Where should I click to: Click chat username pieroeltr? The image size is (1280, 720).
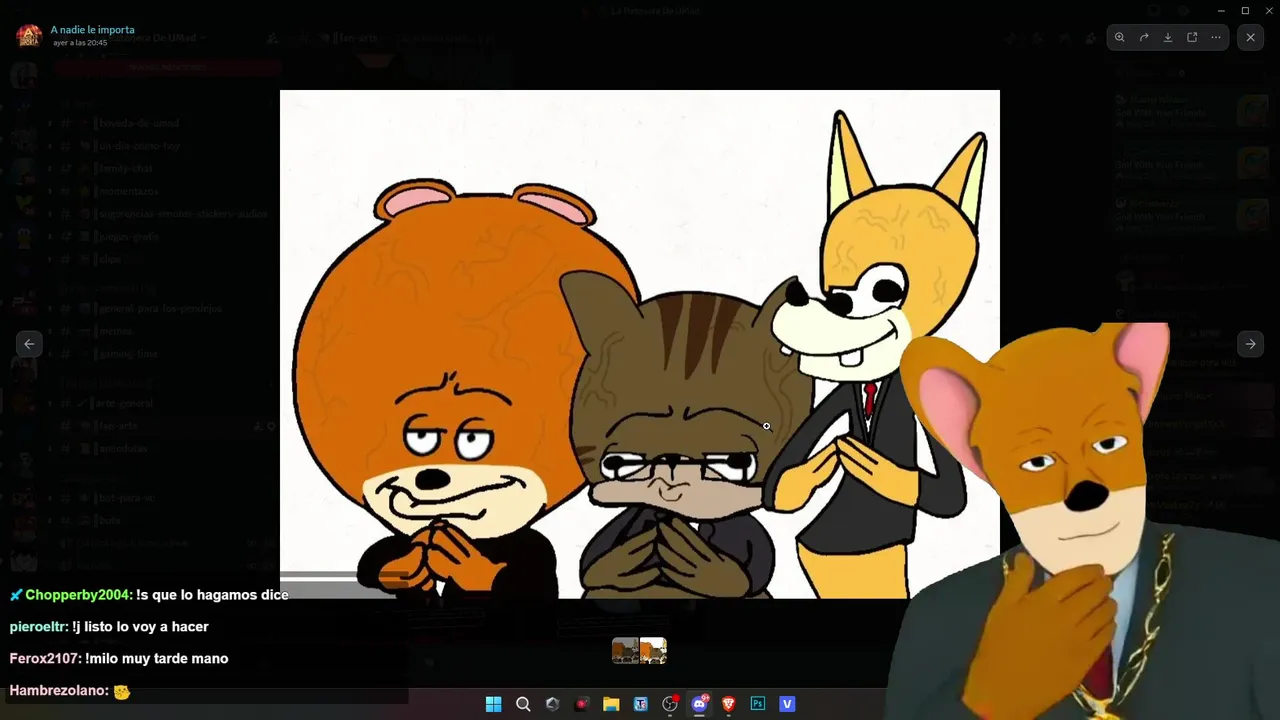[x=39, y=627]
